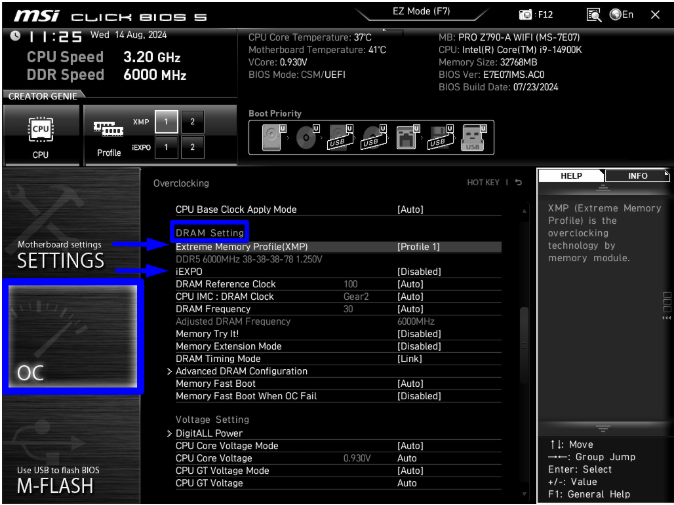Image resolution: width=674 pixels, height=505 pixels.
Task: Select hard drive boot priority icon
Action: (271, 139)
